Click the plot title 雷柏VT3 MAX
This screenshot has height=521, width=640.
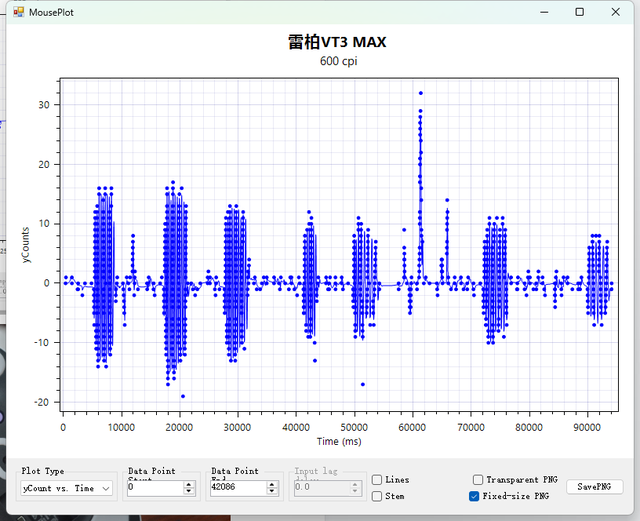coord(337,42)
